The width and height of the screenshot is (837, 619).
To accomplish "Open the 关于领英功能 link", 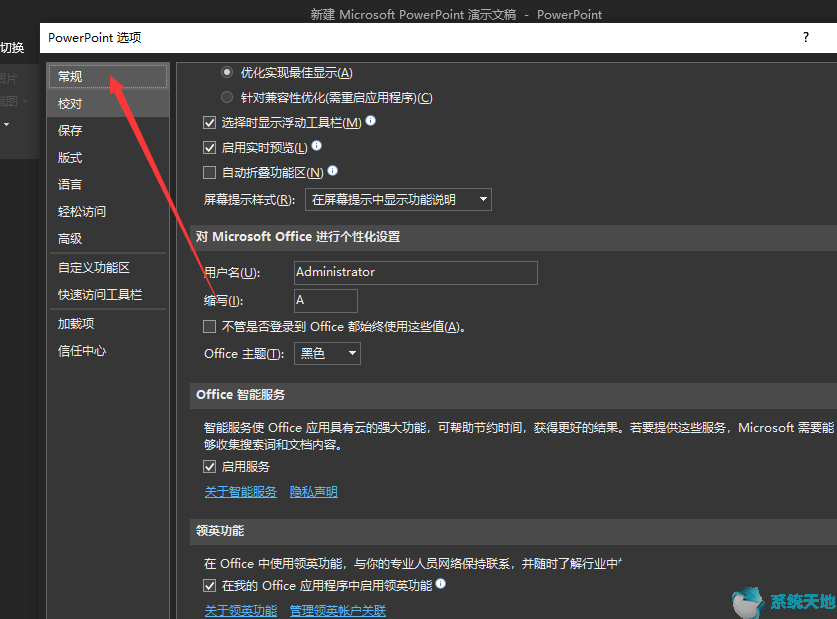I will coord(241,610).
